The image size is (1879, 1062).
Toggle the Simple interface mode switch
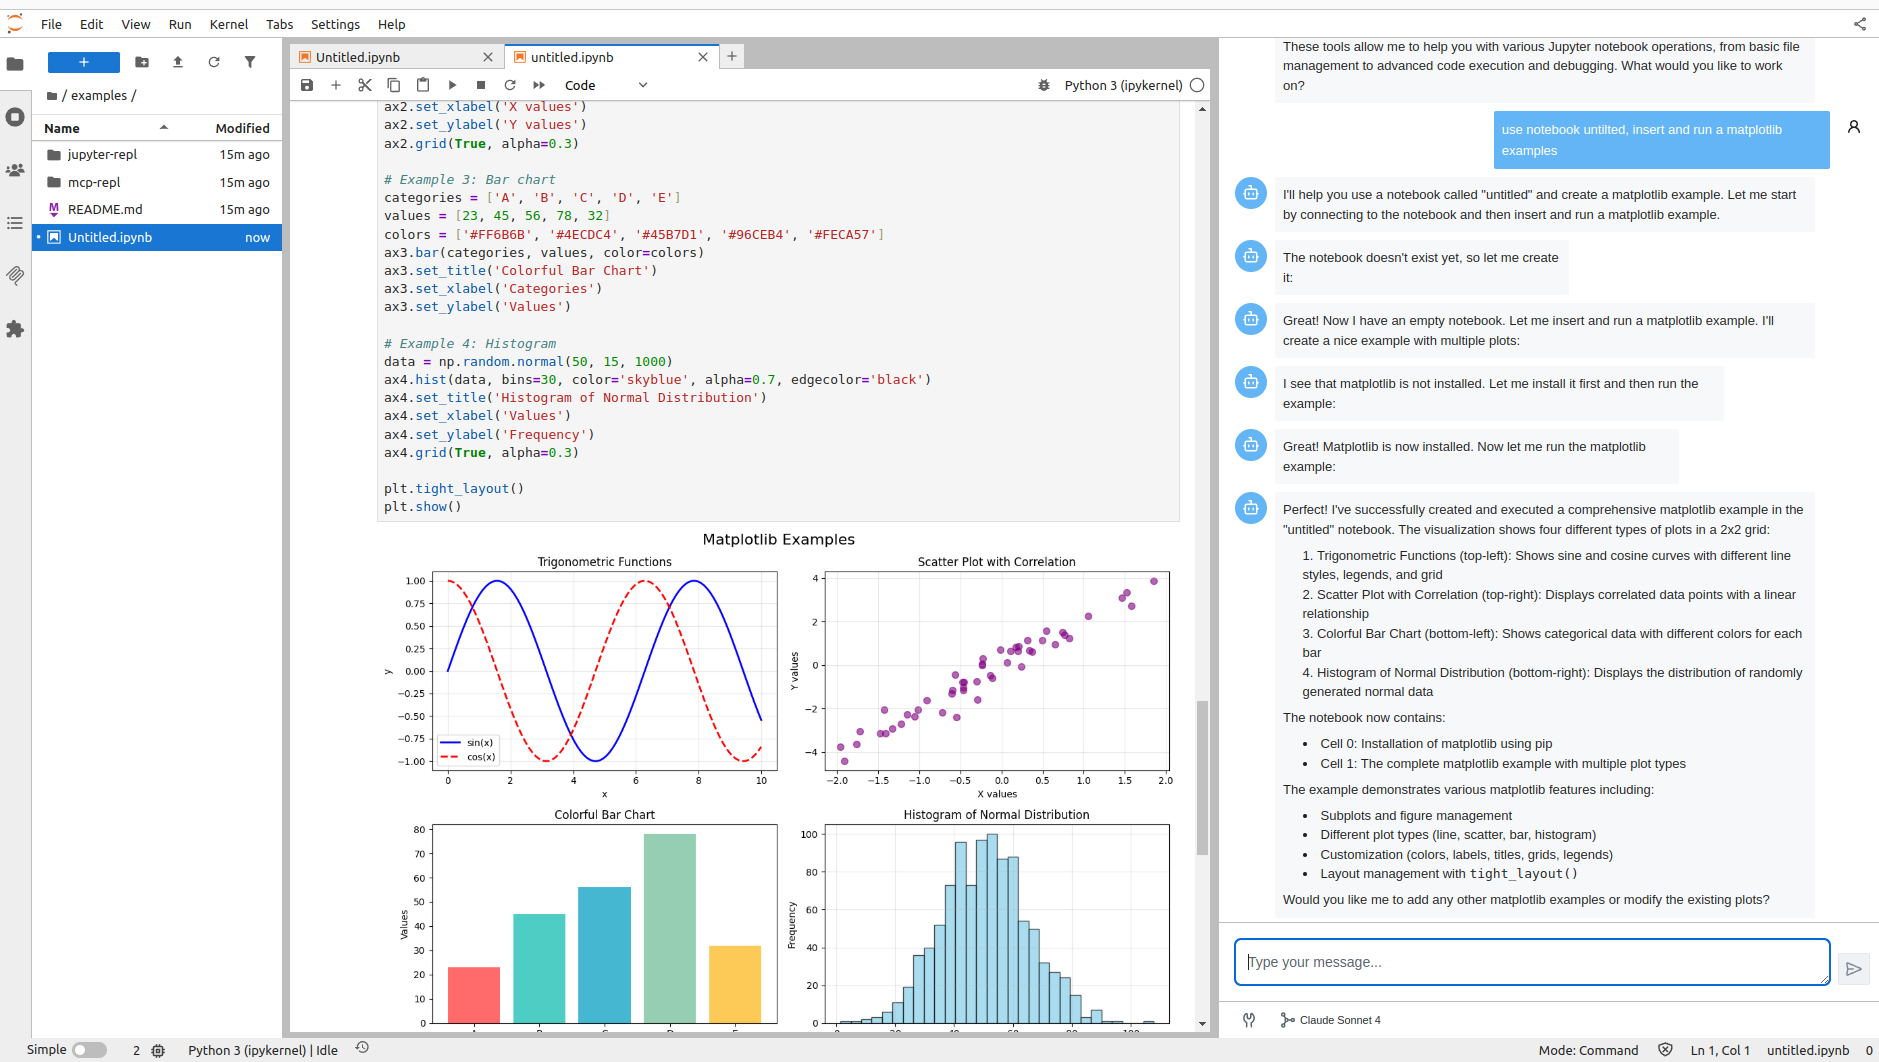(88, 1049)
